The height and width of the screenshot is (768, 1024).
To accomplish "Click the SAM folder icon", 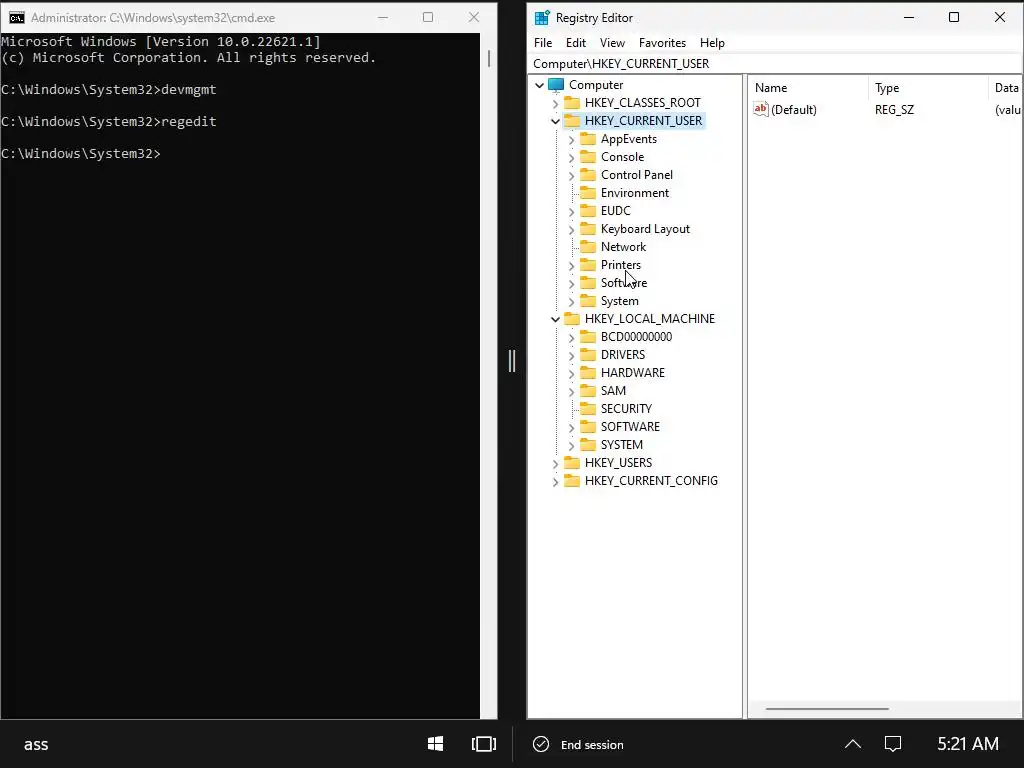I will [x=588, y=391].
